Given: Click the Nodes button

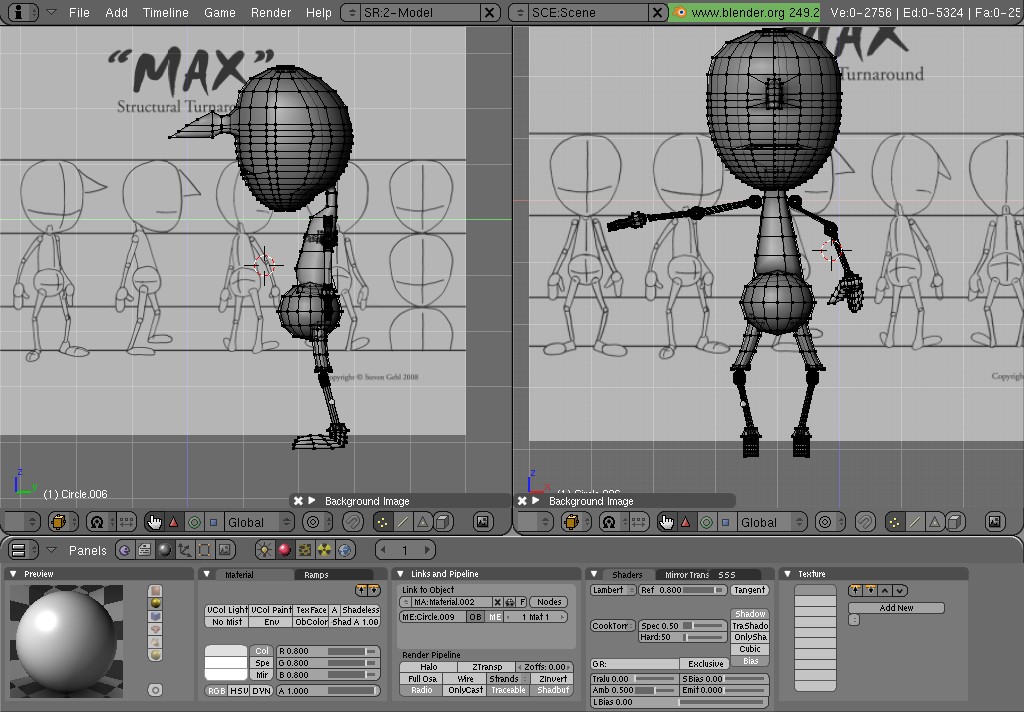Looking at the screenshot, I should 549,602.
